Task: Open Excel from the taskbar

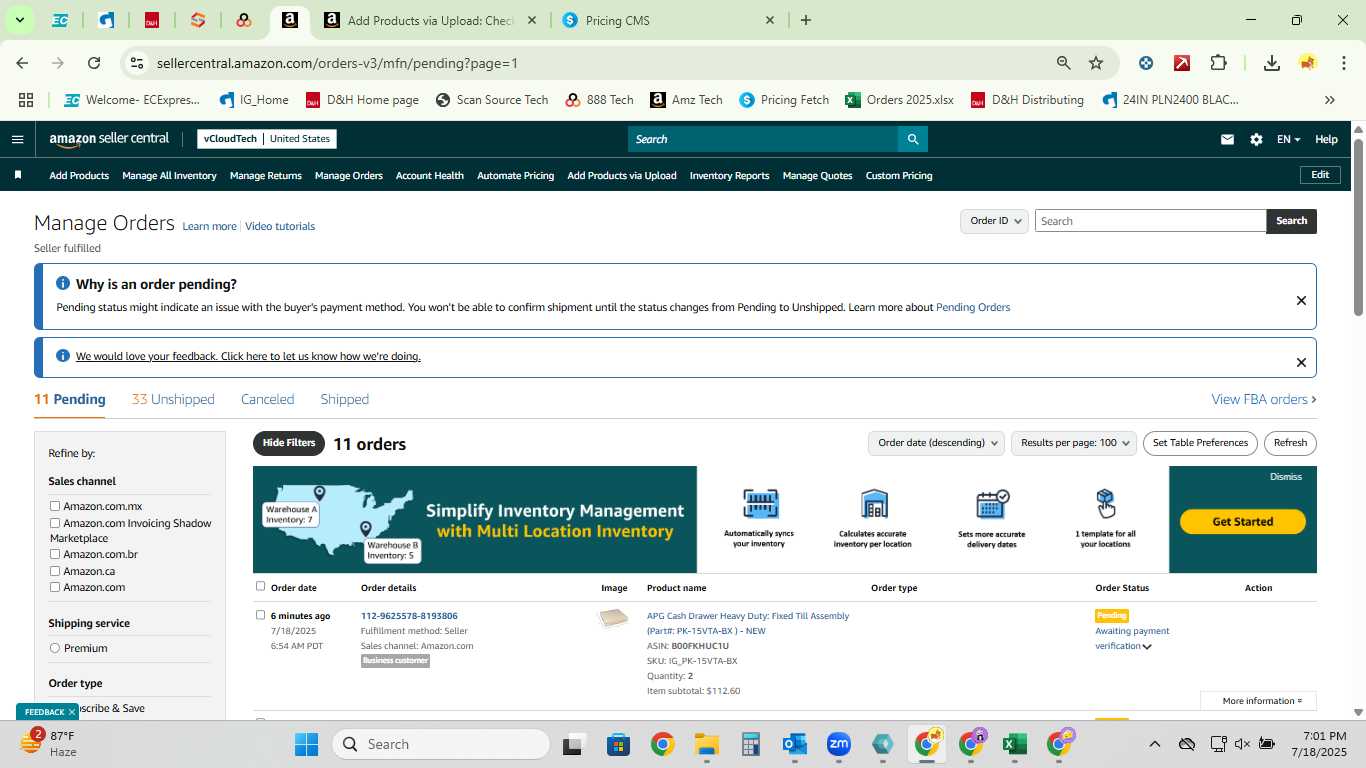Action: 1015,744
